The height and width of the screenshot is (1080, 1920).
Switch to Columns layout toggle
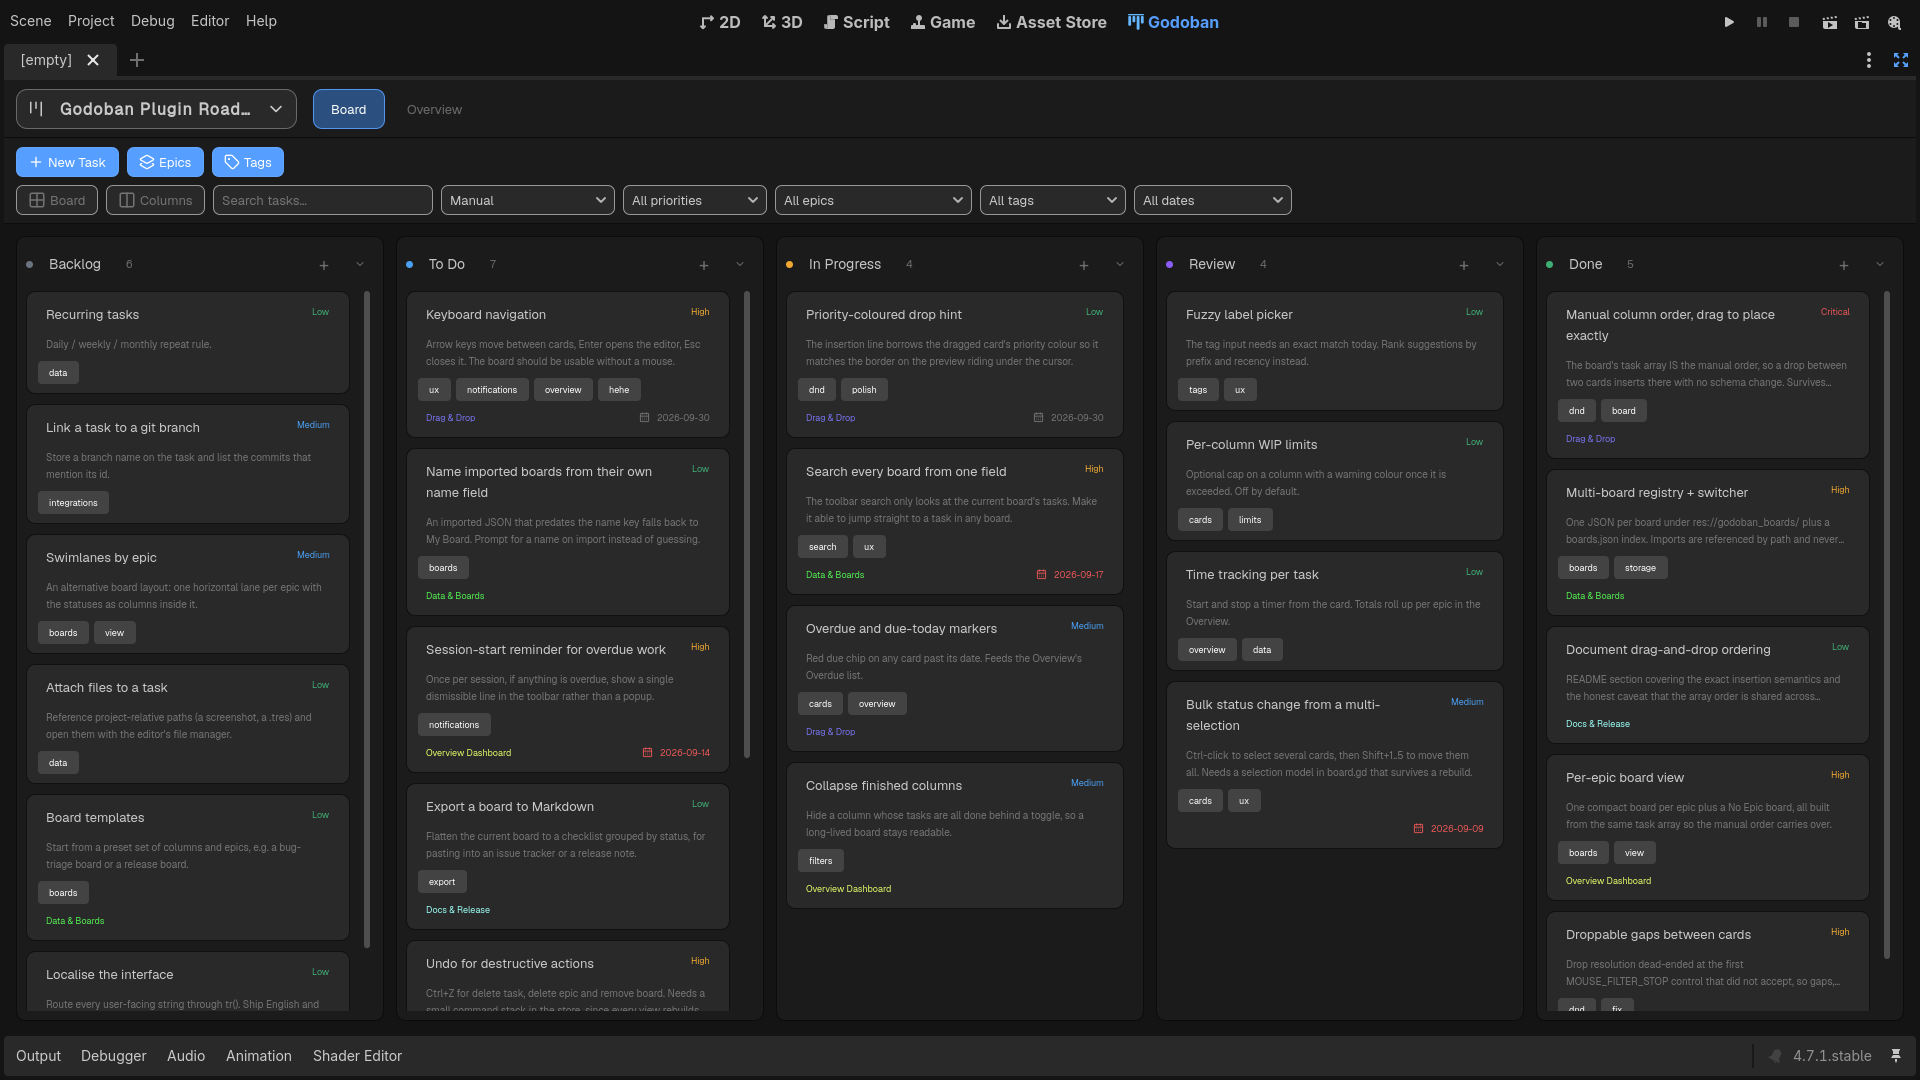(155, 200)
